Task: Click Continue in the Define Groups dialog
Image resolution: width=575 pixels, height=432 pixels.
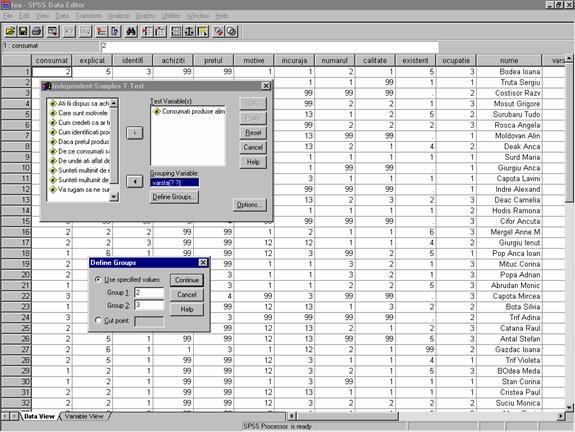Action: pos(187,280)
